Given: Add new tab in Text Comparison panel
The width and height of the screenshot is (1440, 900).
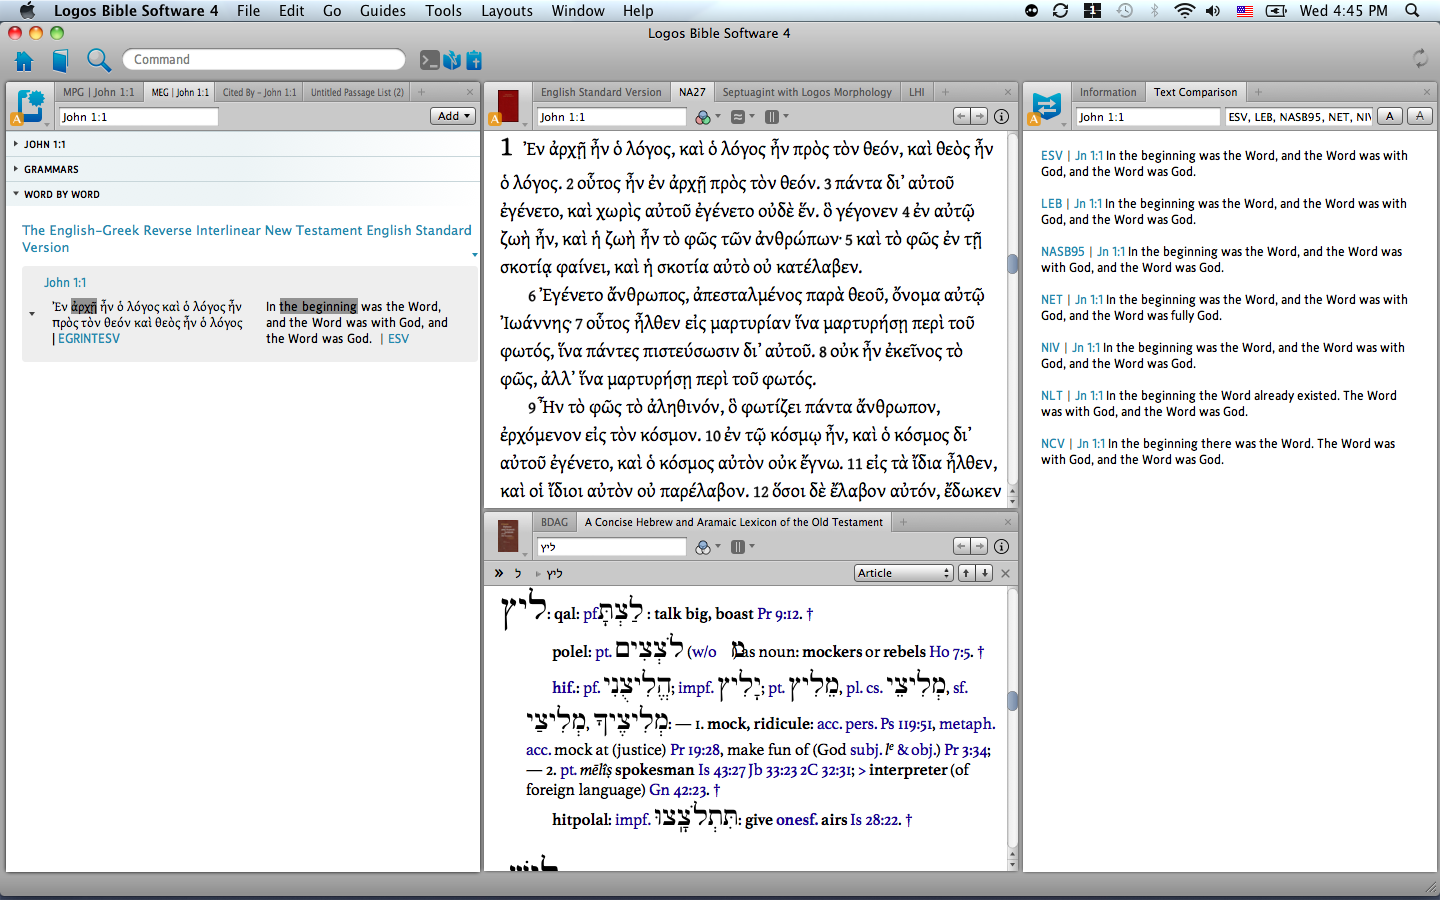Looking at the screenshot, I should tap(1258, 92).
